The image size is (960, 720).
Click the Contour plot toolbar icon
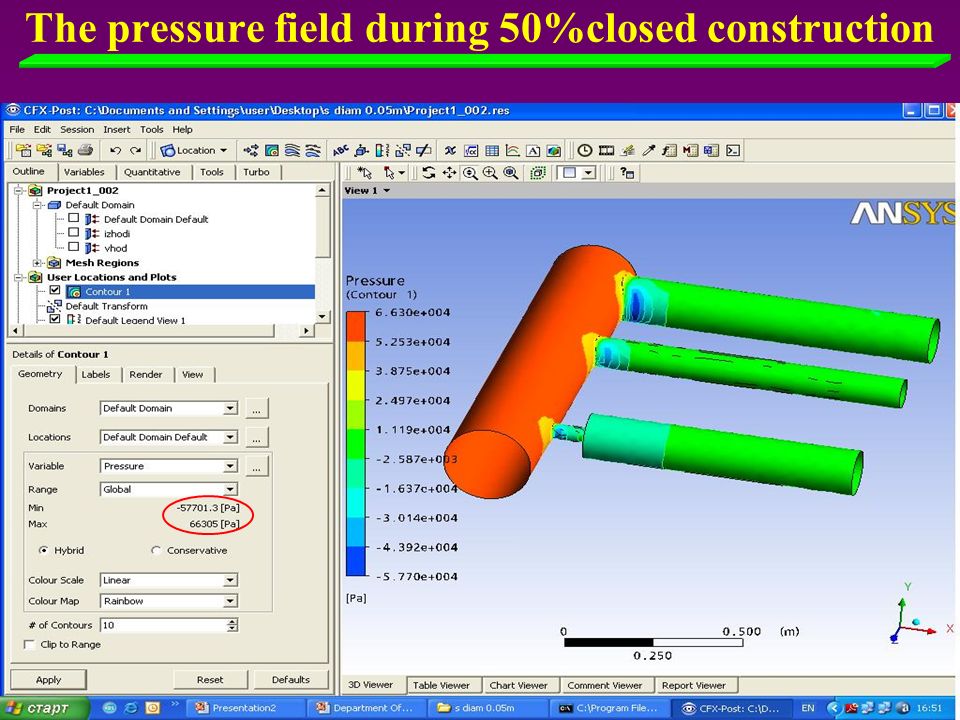tap(272, 150)
